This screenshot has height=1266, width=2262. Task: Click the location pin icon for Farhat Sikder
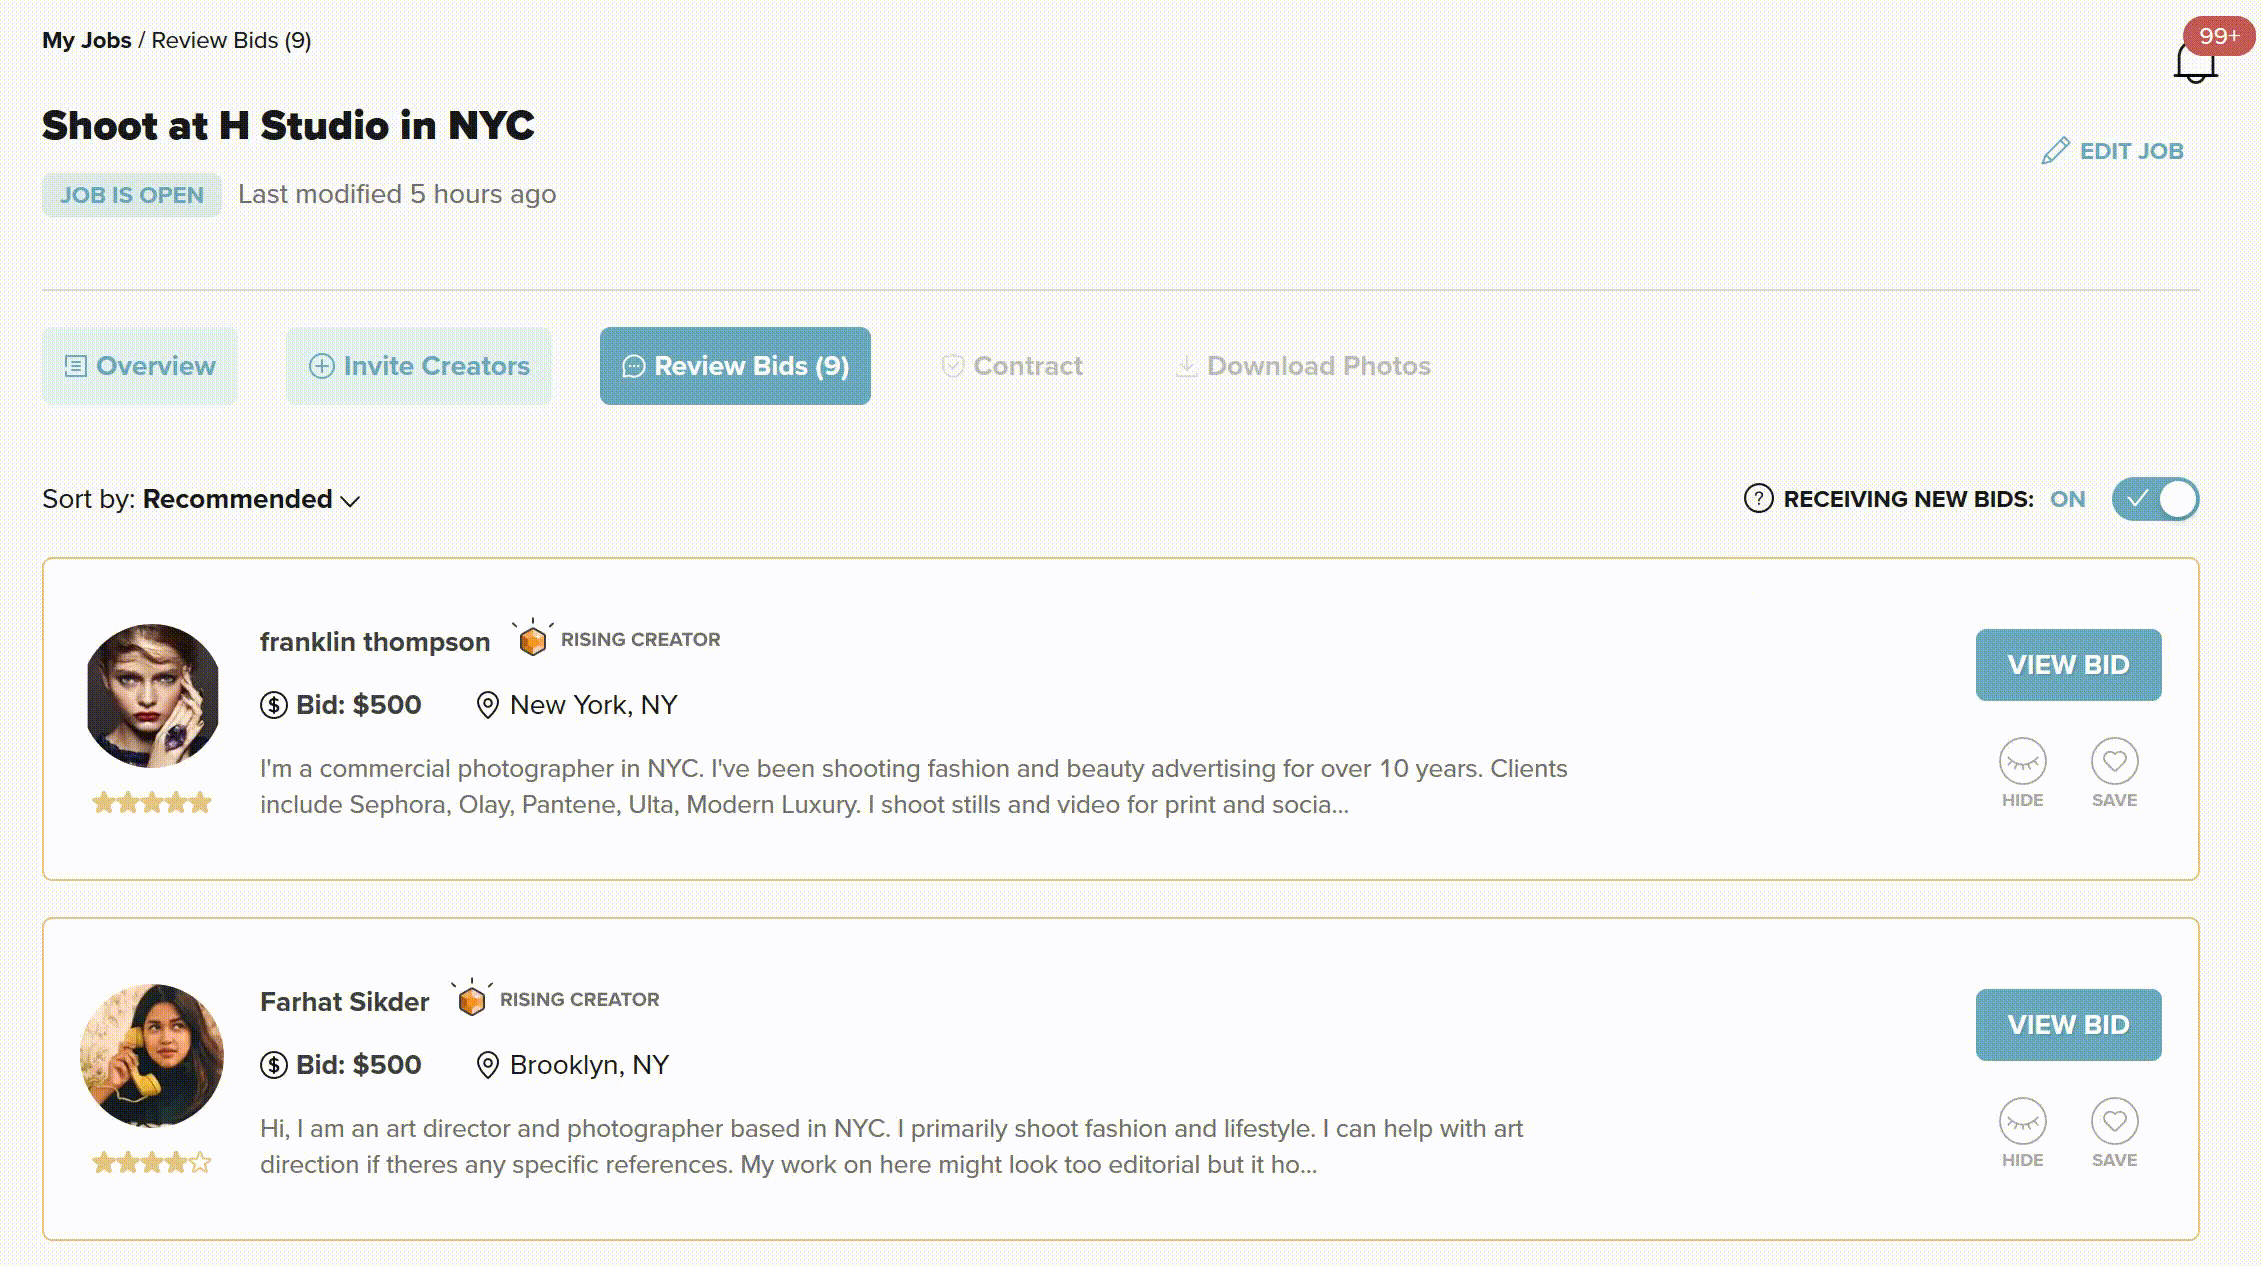[488, 1064]
